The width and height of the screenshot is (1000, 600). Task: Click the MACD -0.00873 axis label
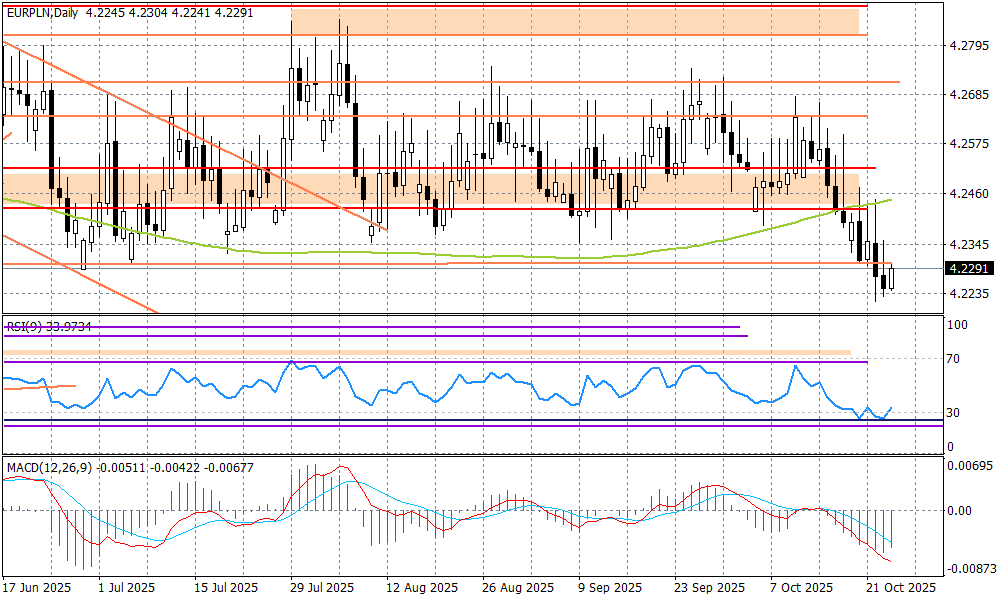[x=968, y=567]
